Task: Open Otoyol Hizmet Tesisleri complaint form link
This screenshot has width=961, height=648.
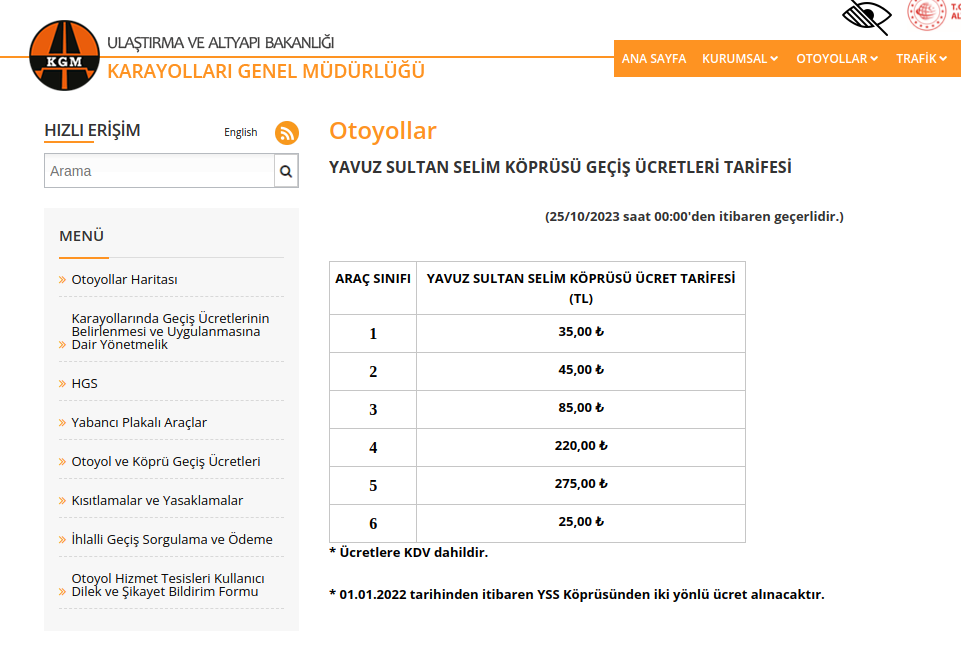Action: click(x=168, y=585)
